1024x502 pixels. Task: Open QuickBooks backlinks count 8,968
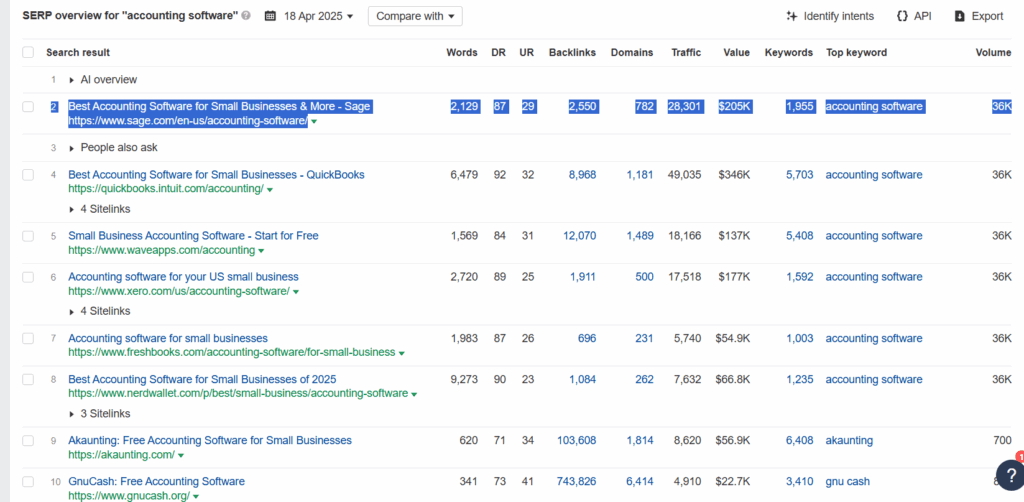click(x=583, y=175)
